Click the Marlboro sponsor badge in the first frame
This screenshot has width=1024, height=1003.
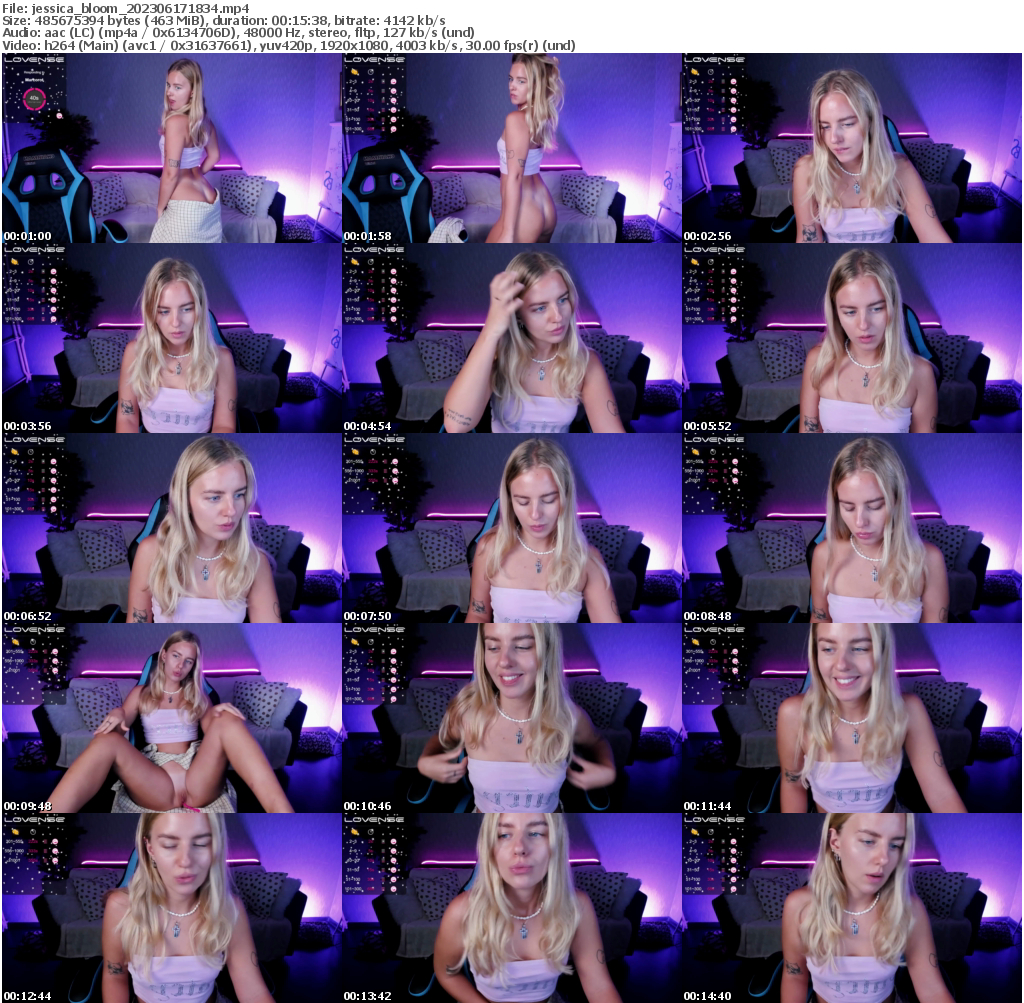[33, 79]
